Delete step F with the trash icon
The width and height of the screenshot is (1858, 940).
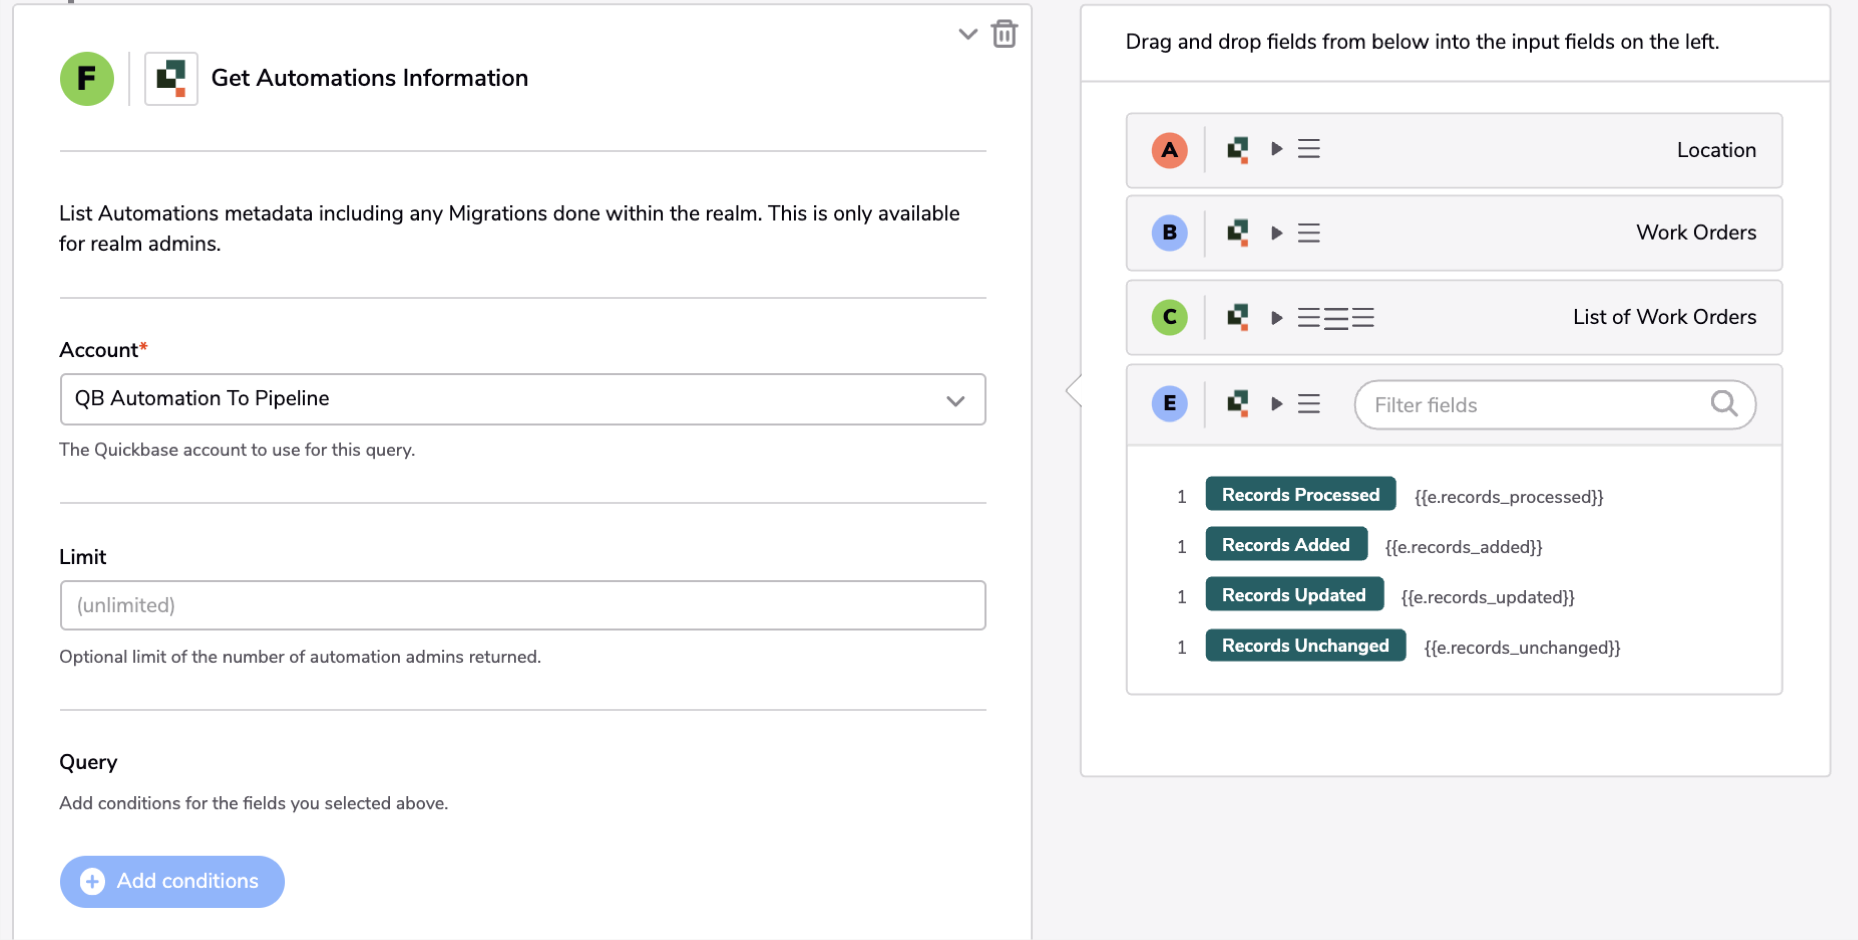pyautogui.click(x=1004, y=34)
